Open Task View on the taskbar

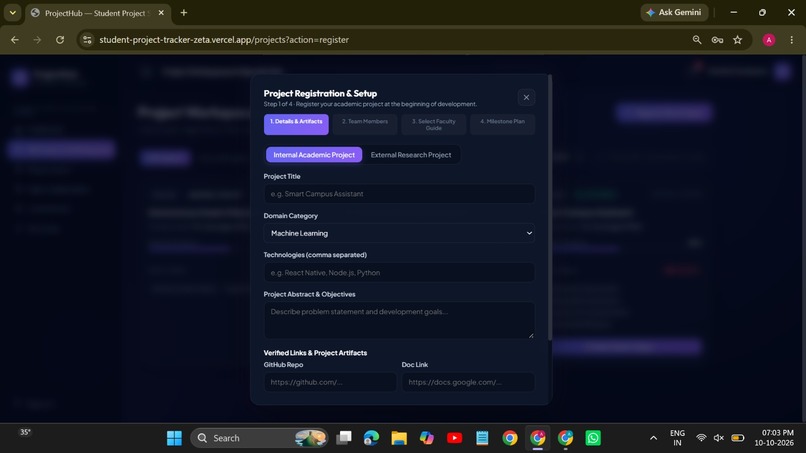344,438
